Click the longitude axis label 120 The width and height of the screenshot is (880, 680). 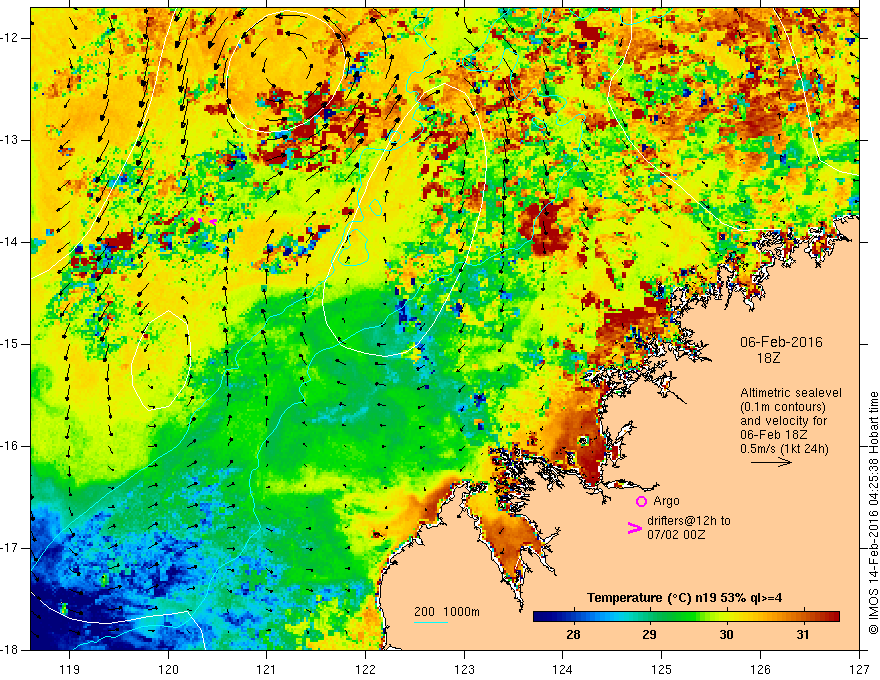168,669
